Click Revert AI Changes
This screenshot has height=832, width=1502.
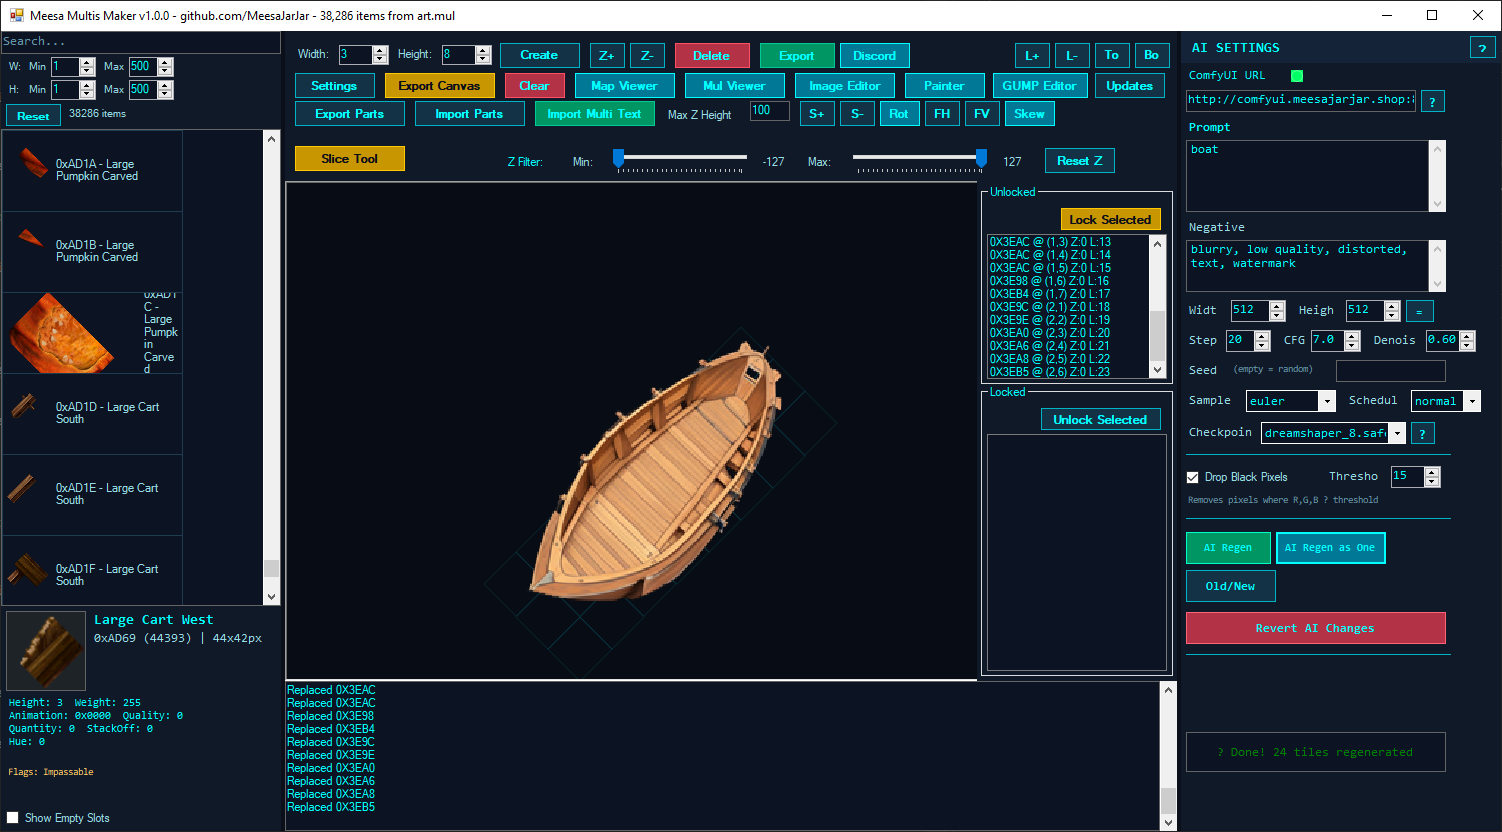[1315, 628]
